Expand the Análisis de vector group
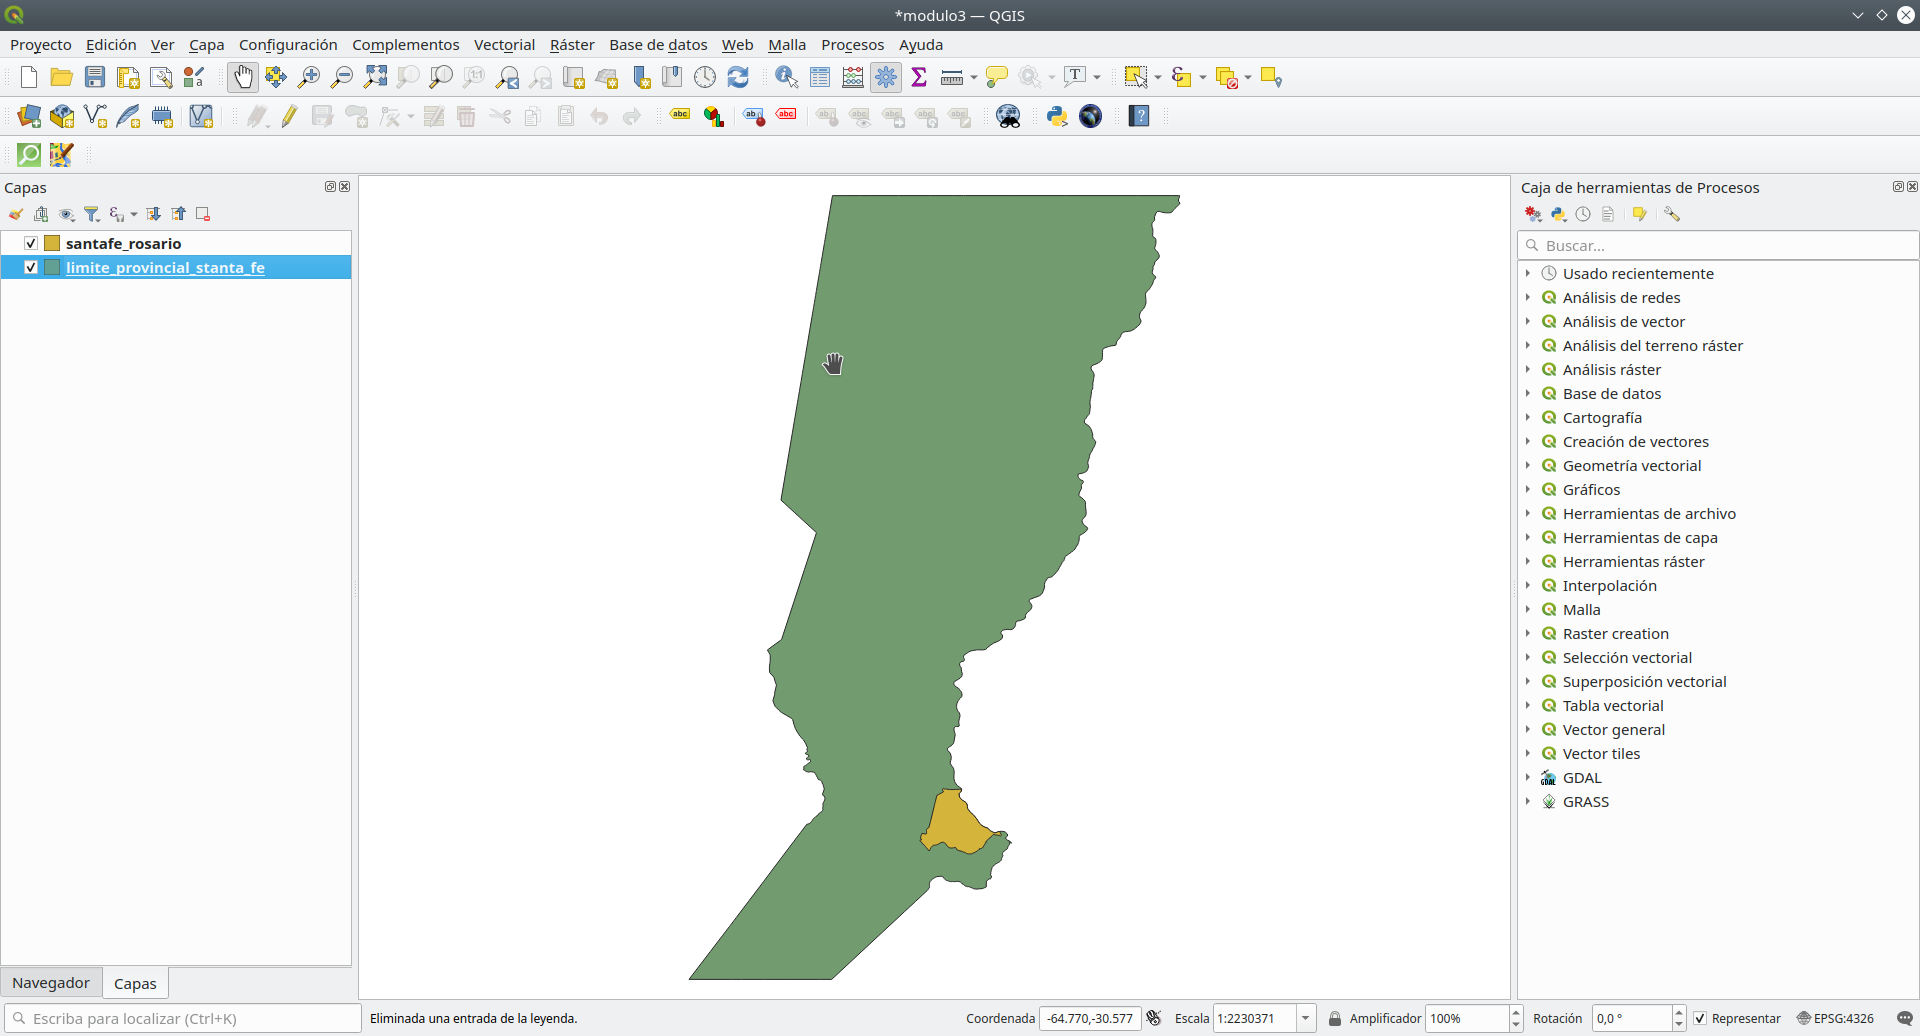 (1528, 321)
